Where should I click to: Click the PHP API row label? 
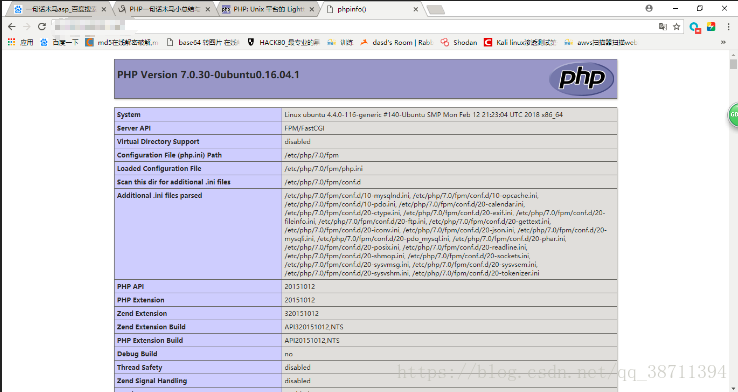(130, 287)
